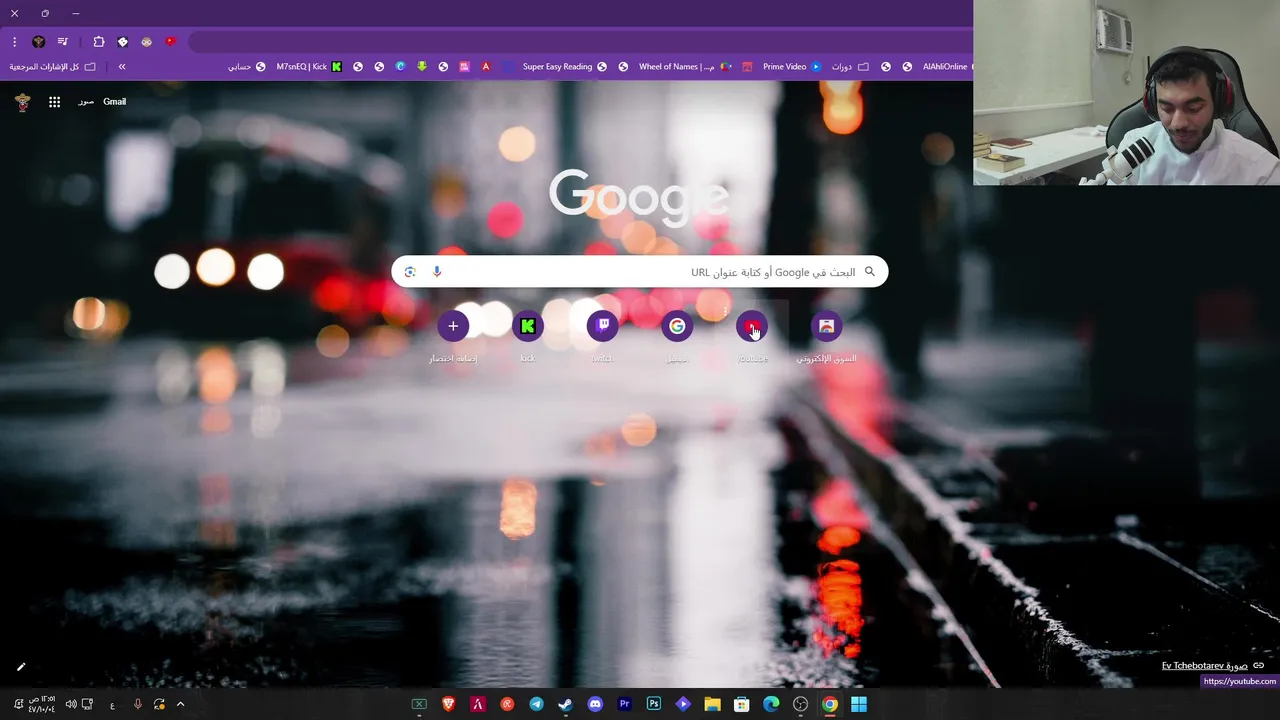Click the red YouTube extension icon in the toolbar
This screenshot has height=720, width=1280.
[x=170, y=42]
